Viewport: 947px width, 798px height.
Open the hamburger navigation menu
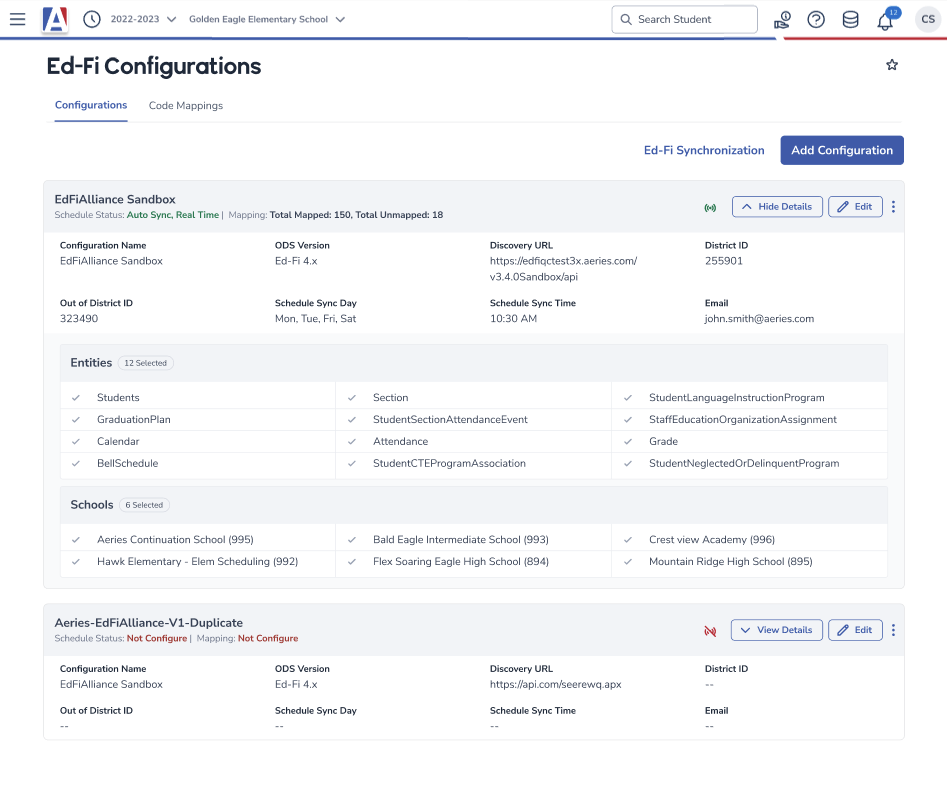[x=18, y=19]
